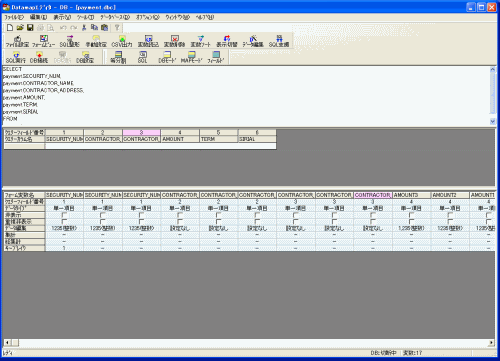
Task: Toggle 非表示 checkbox in first SECURITY_NUM column
Action: (64, 215)
